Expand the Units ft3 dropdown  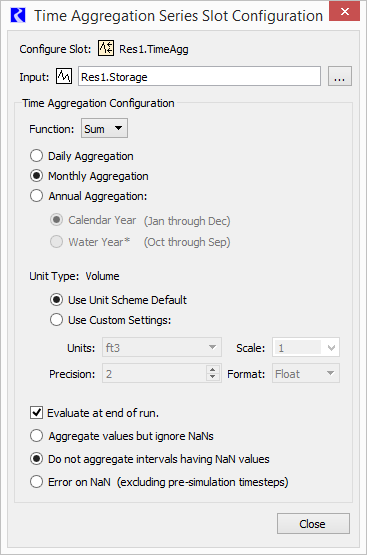(x=162, y=347)
